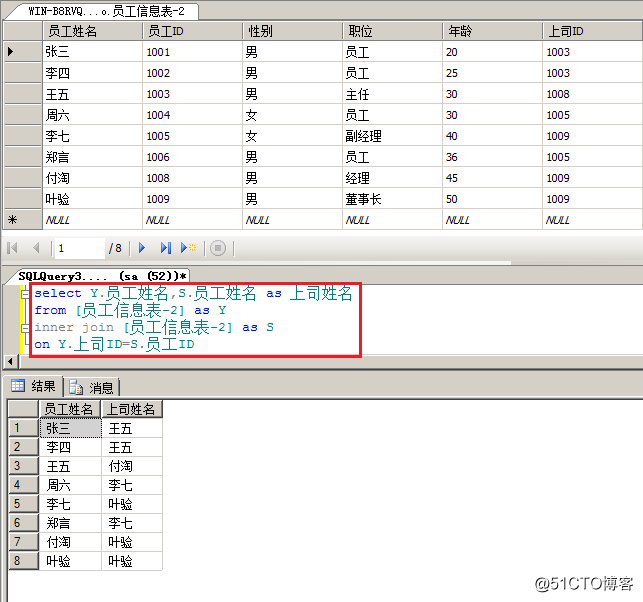Stop query execution round button
Image resolution: width=643 pixels, height=602 pixels.
[218, 248]
